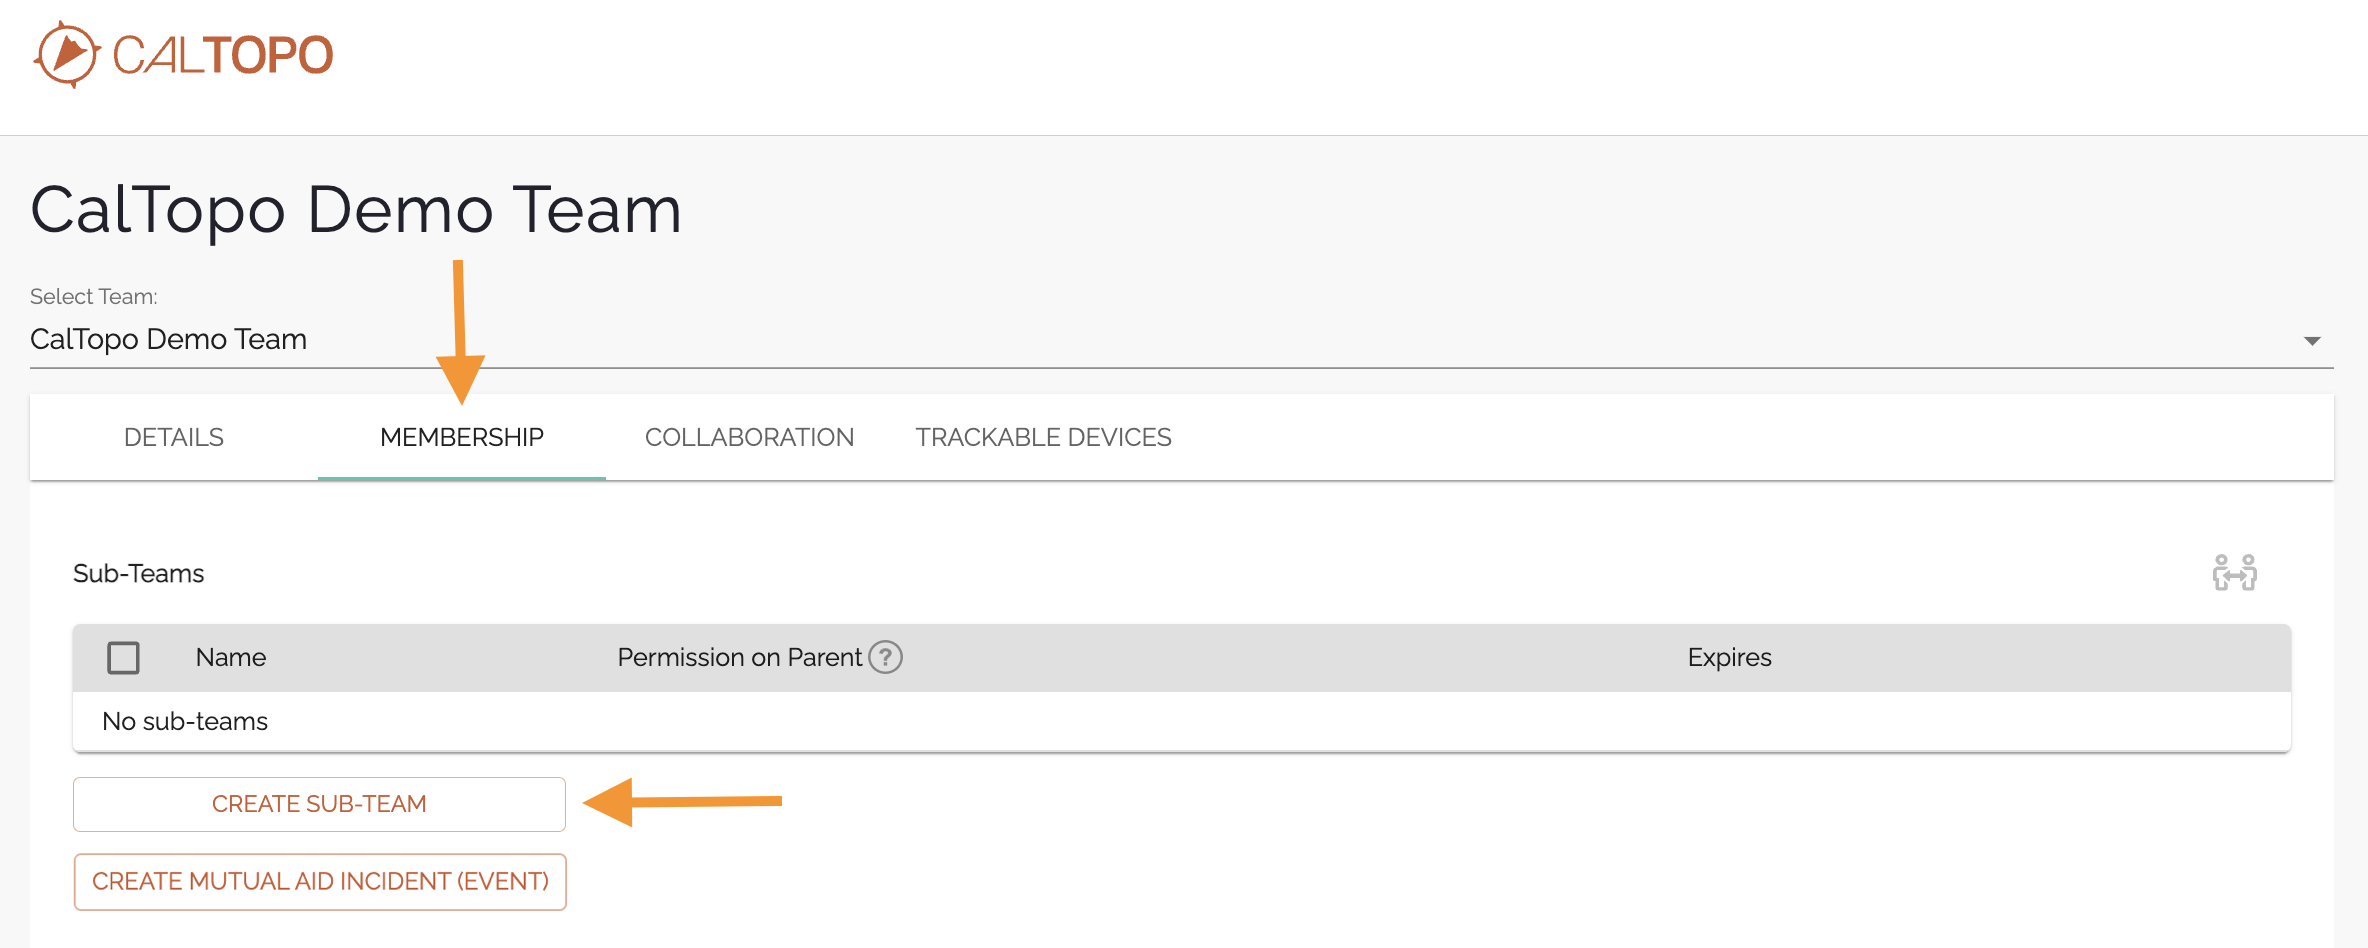Click the Select Team field label
2368x948 pixels.
click(x=94, y=296)
